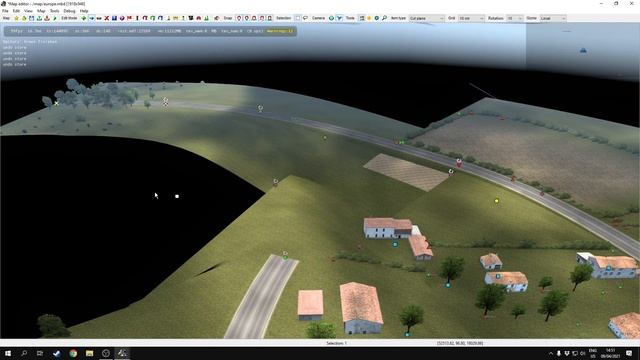Open the Edit menu
640x360 pixels.
[16, 11]
